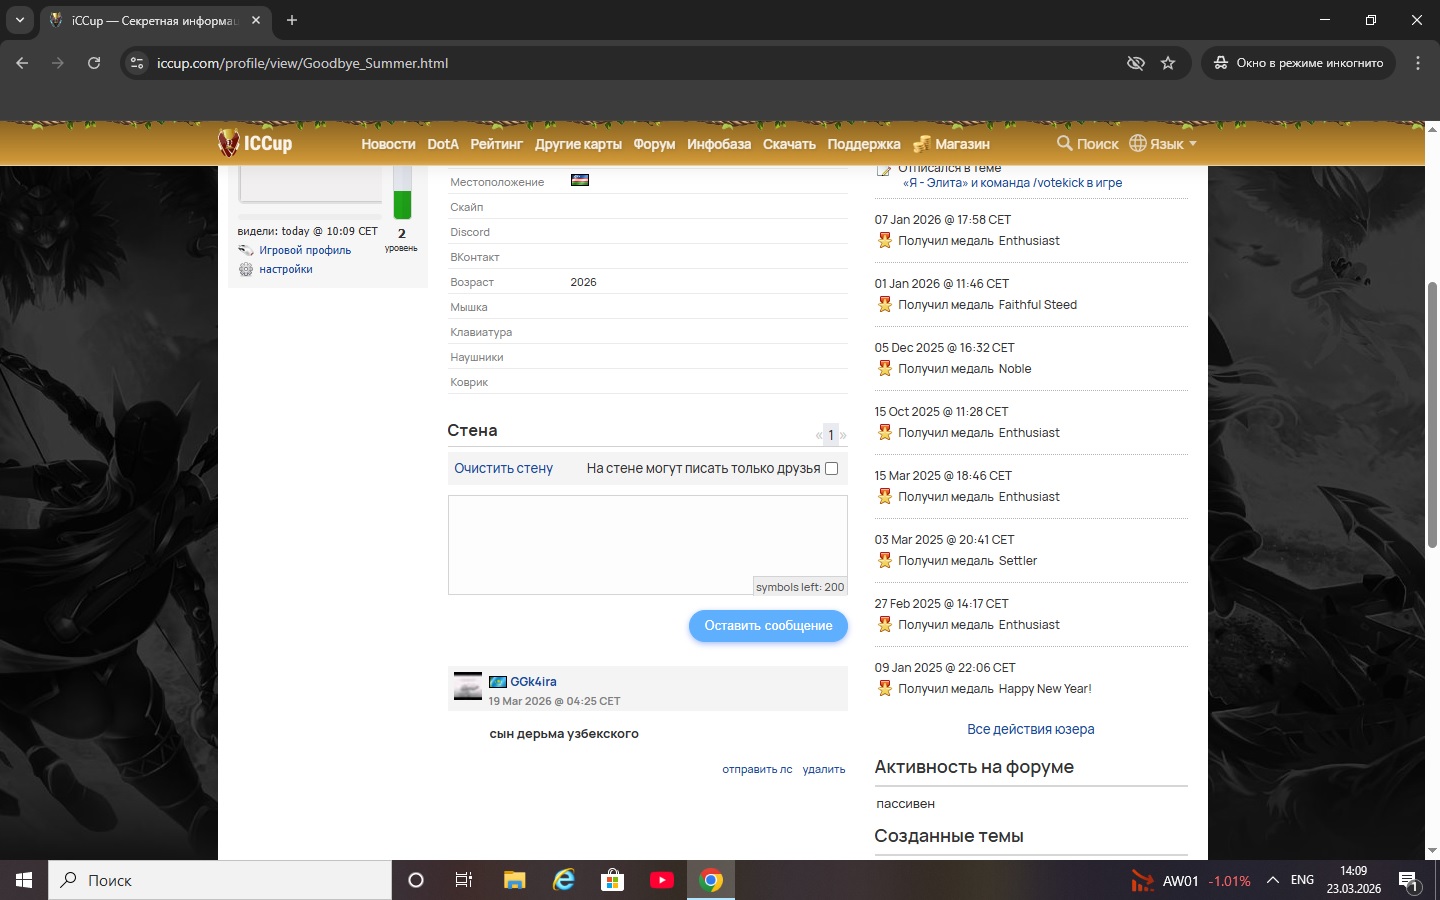The width and height of the screenshot is (1440, 900).
Task: Open the Поддержка menu
Action: coord(864,144)
